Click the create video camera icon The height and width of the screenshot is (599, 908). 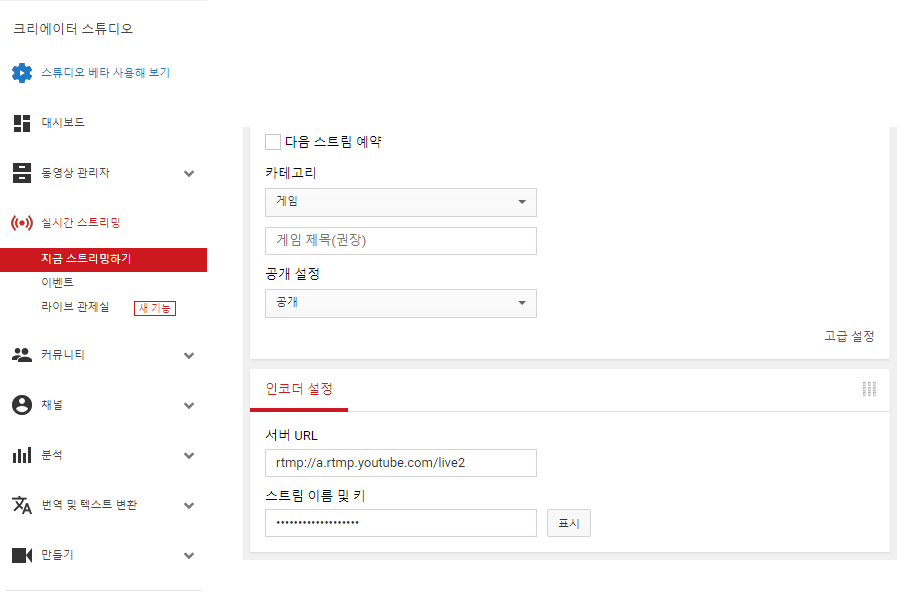22,555
